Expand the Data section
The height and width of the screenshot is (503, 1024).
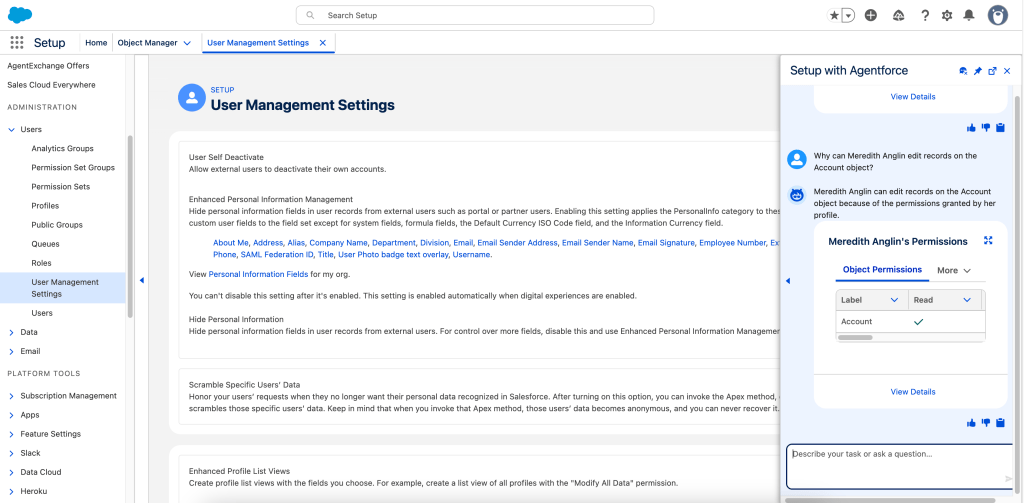pyautogui.click(x=11, y=332)
